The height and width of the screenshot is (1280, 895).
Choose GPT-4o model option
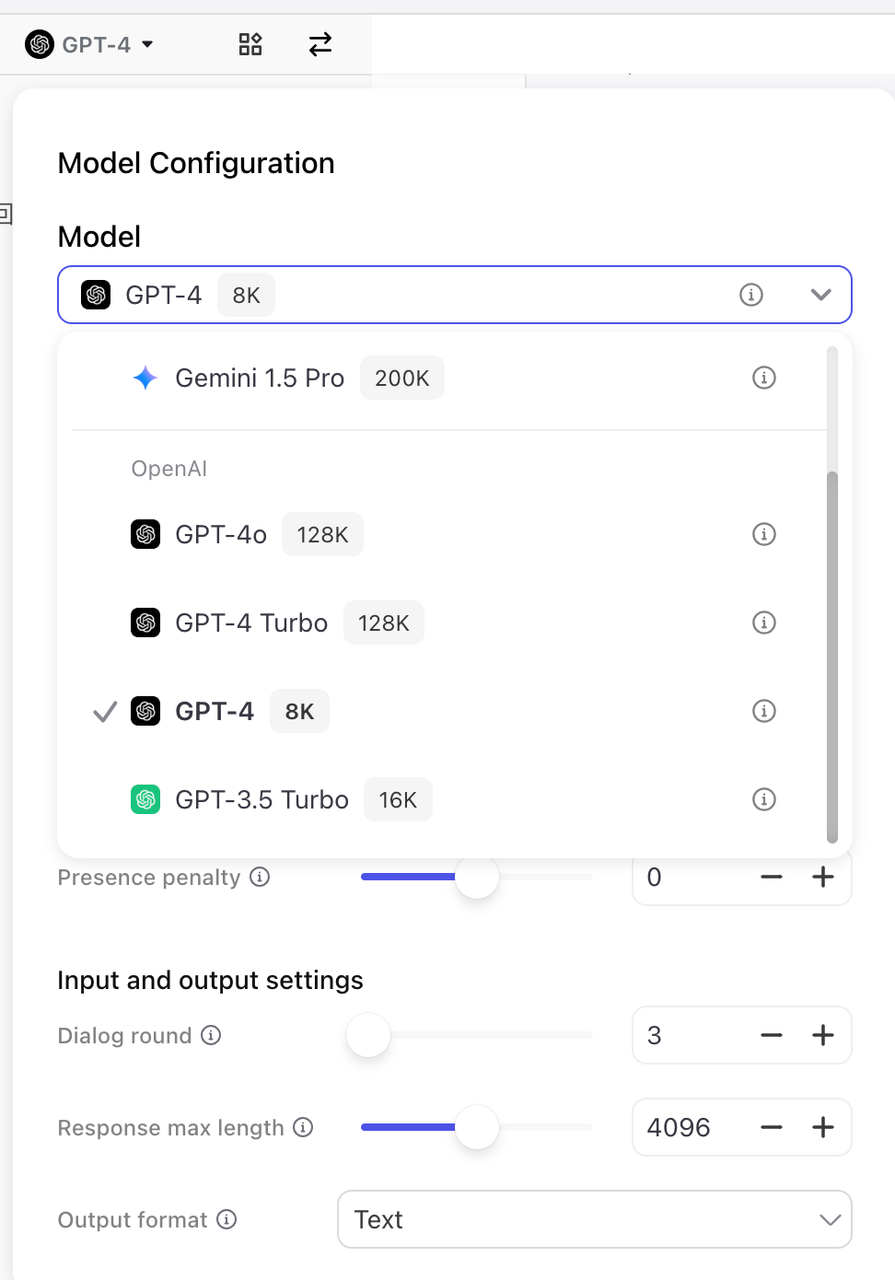pos(221,534)
